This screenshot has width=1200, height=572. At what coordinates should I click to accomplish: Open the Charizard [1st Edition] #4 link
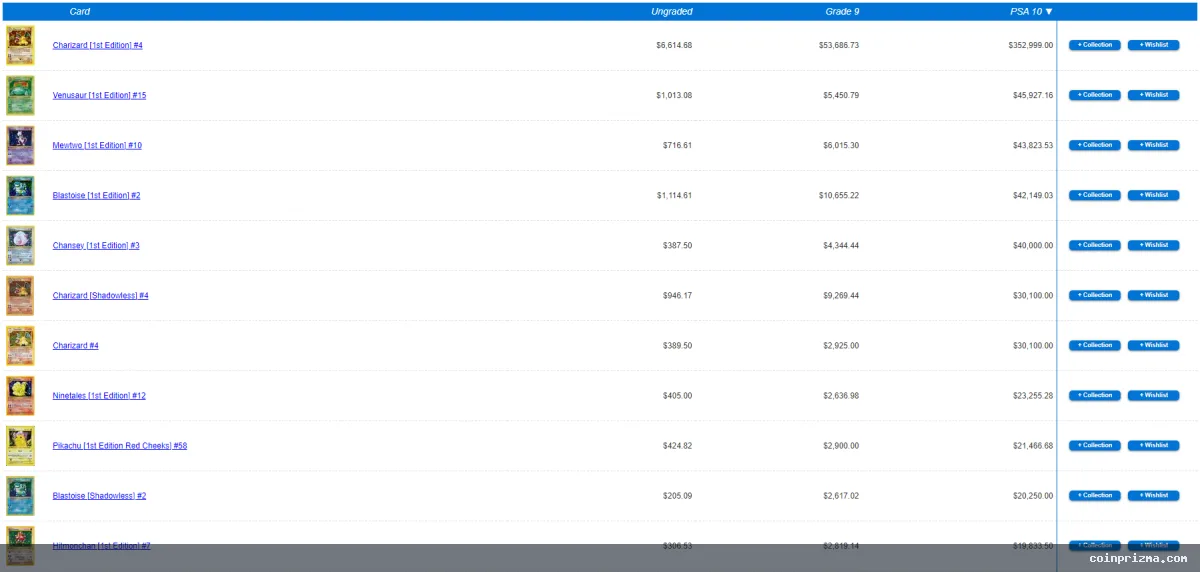[98, 46]
